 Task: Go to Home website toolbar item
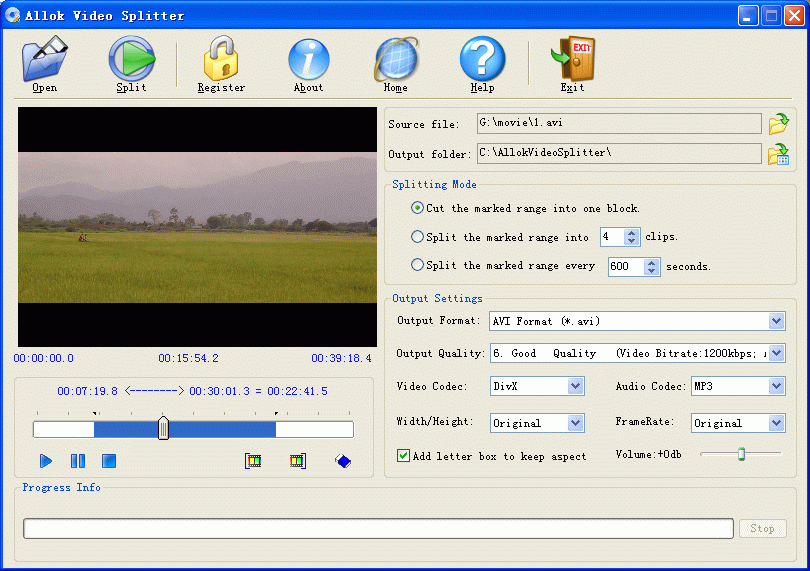coord(395,62)
